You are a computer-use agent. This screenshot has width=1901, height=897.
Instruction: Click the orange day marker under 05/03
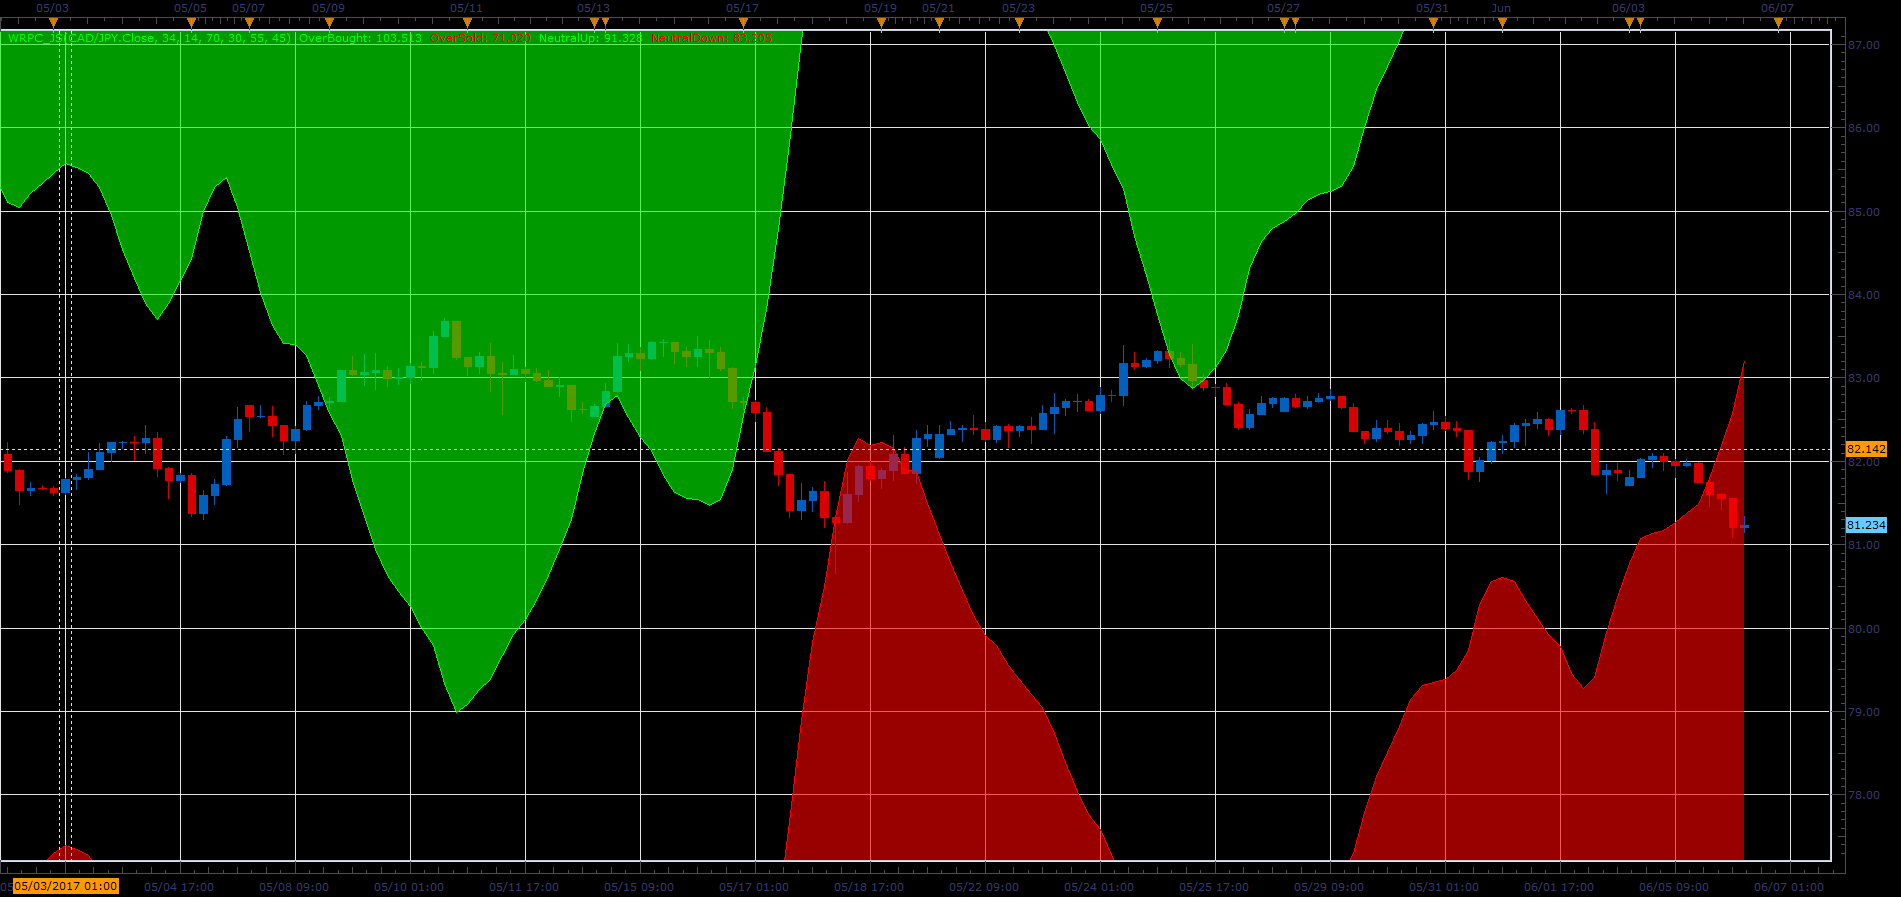click(x=53, y=22)
